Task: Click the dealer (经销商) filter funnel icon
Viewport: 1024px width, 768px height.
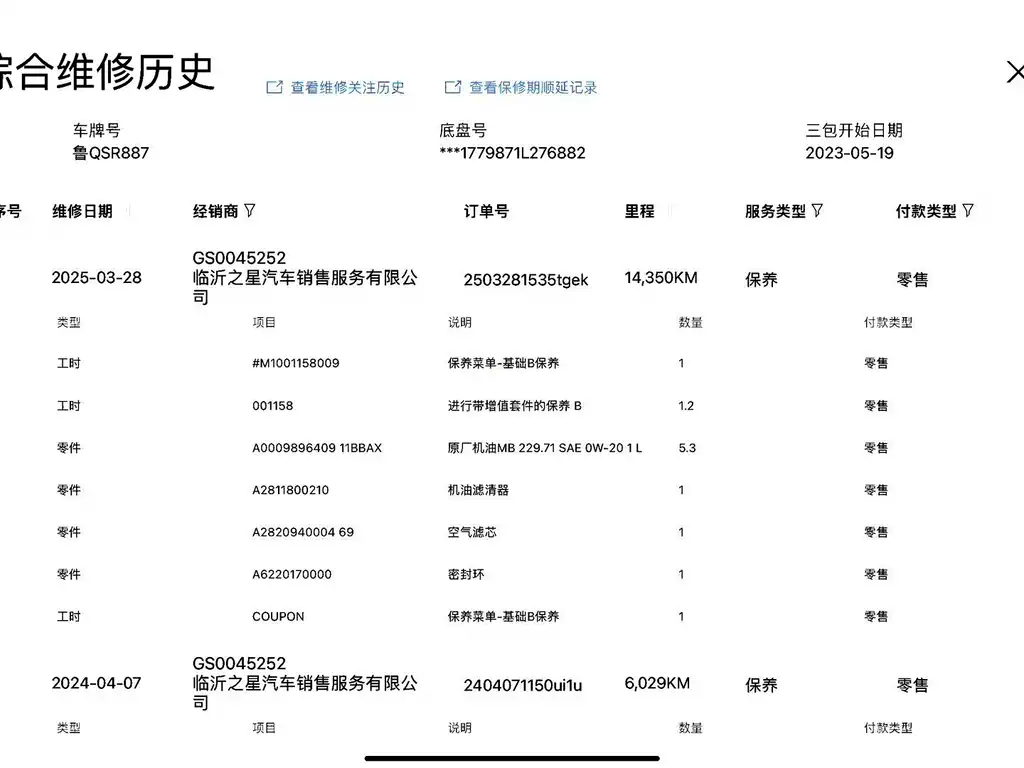Action: 250,211
